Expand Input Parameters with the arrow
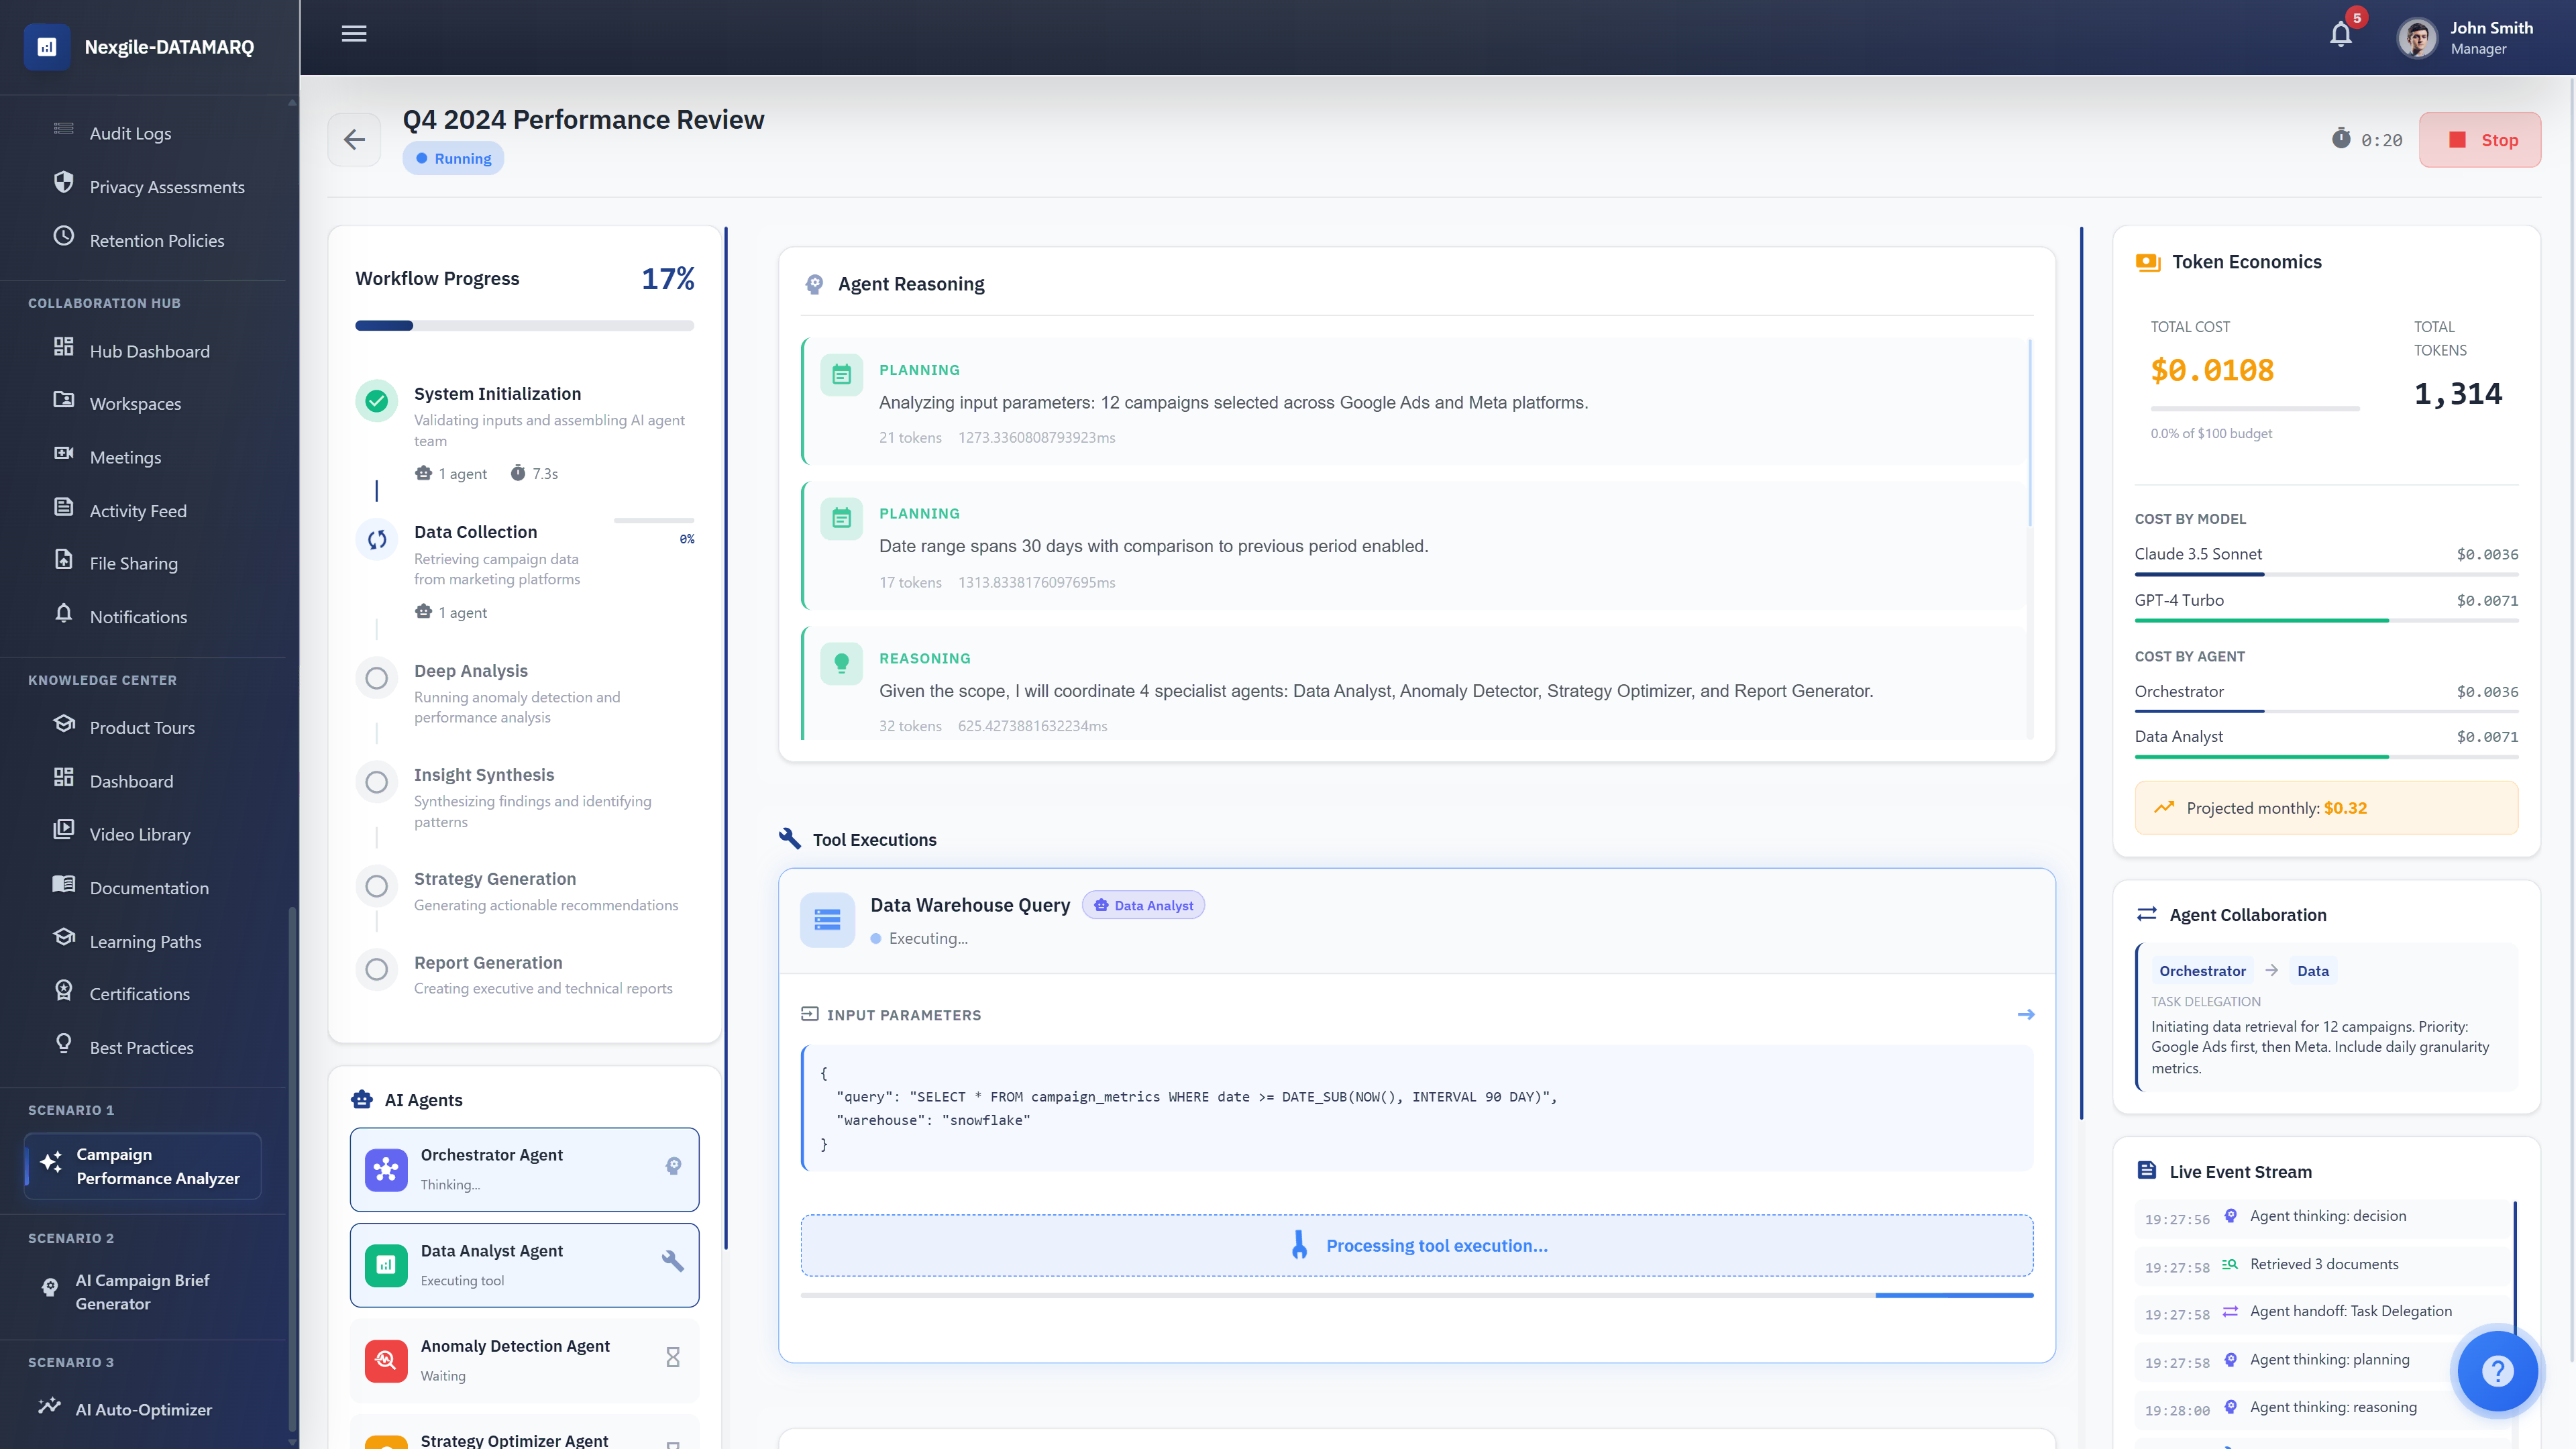Image resolution: width=2576 pixels, height=1449 pixels. coord(2026,1015)
